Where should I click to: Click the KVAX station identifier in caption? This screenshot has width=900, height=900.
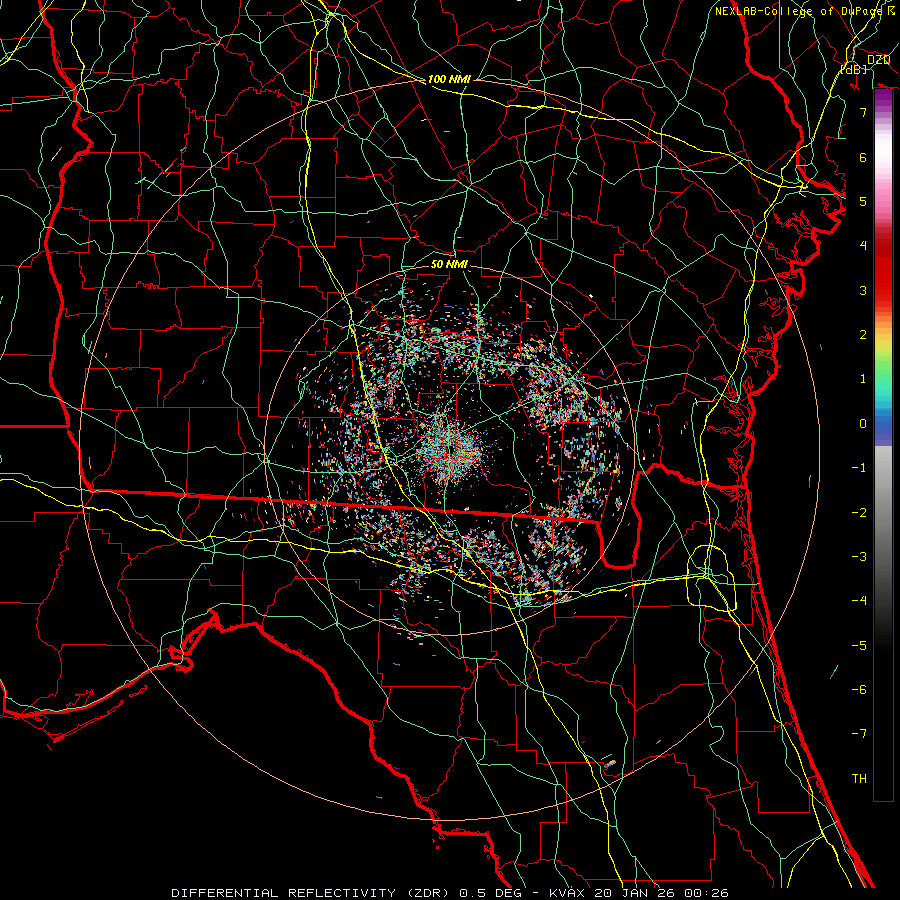(x=568, y=893)
